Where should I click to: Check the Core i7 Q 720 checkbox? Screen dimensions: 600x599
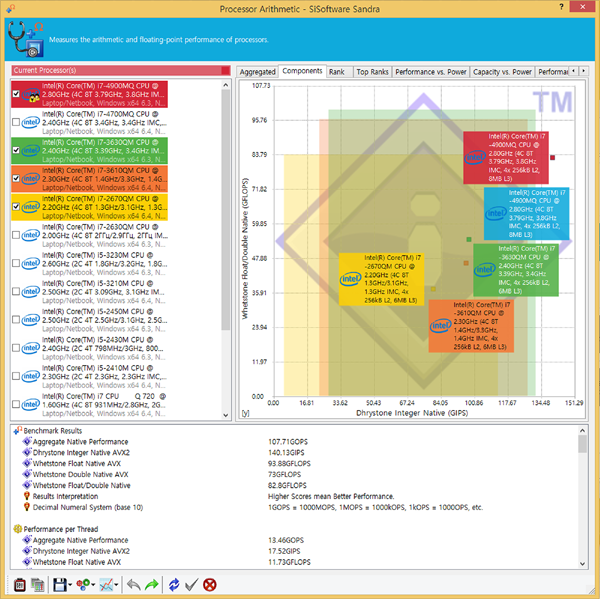(x=16, y=404)
